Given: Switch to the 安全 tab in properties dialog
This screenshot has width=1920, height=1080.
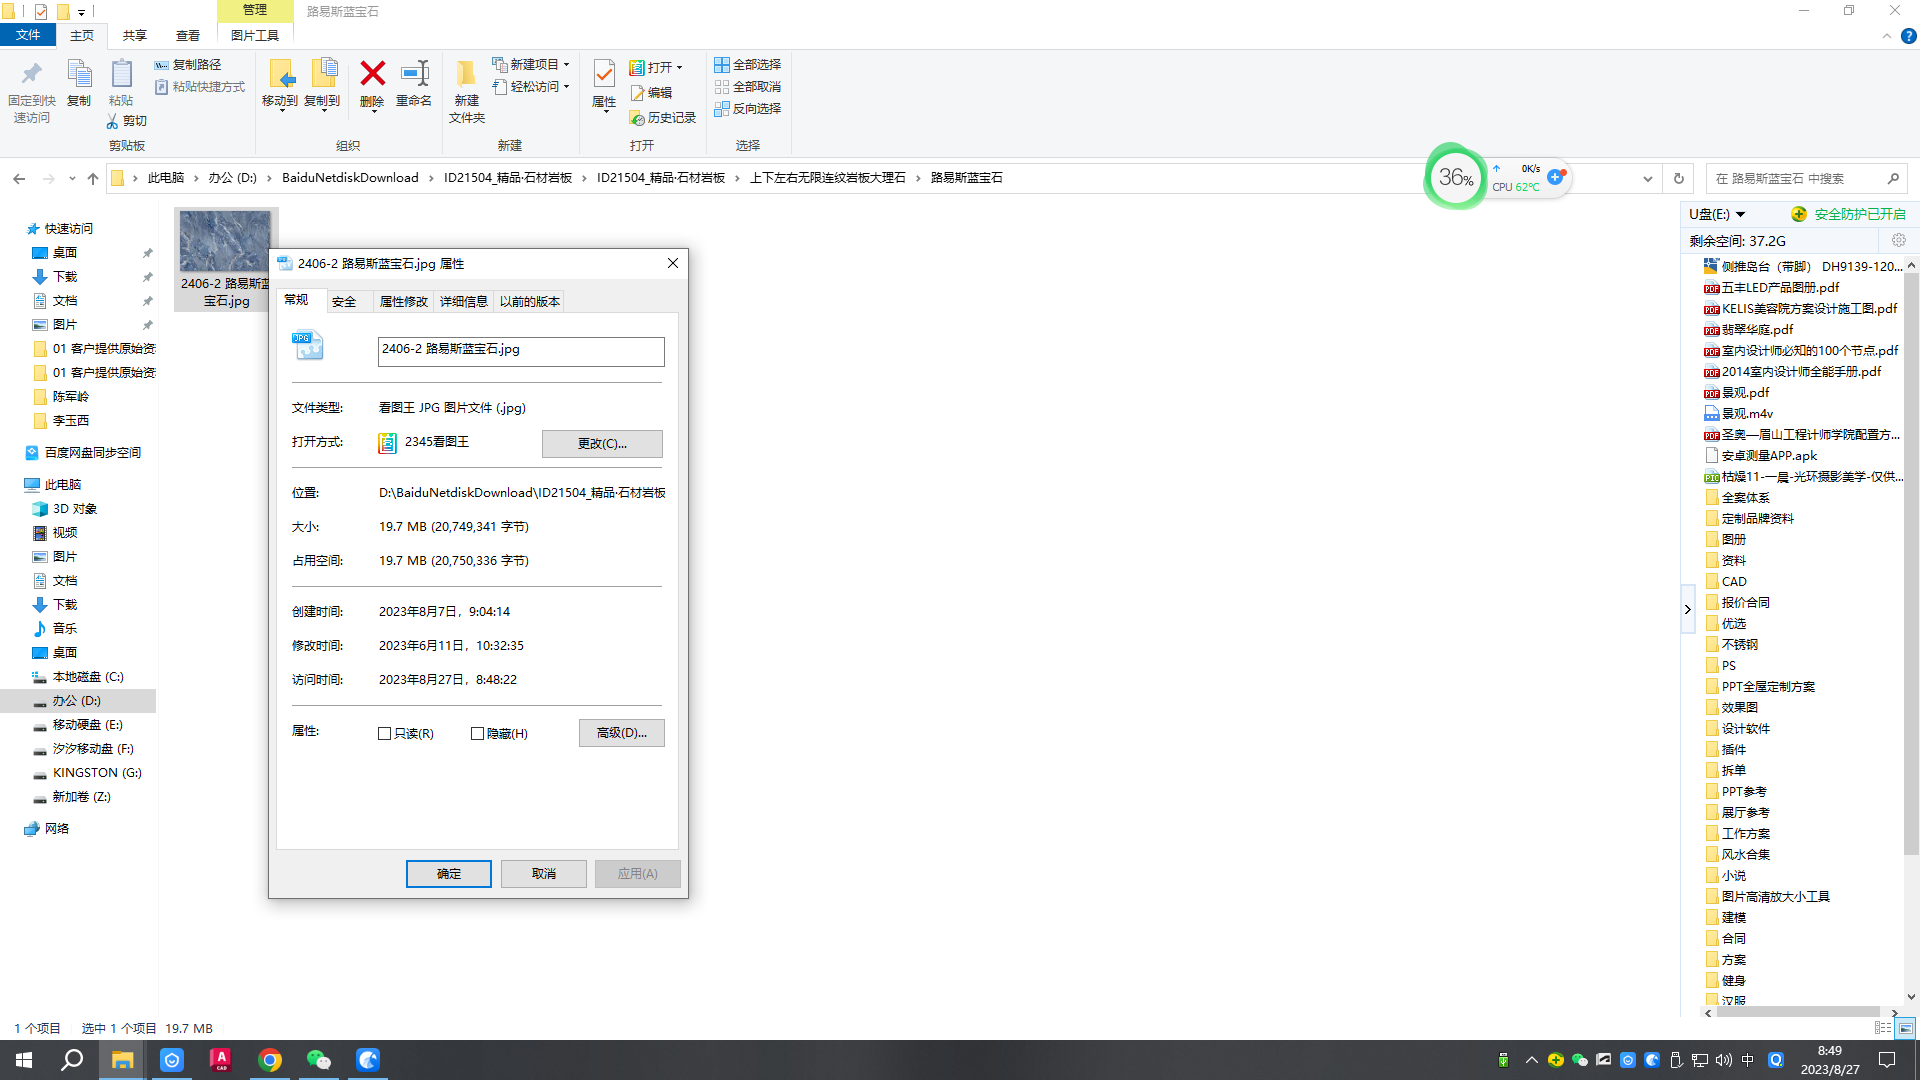Looking at the screenshot, I should point(344,302).
